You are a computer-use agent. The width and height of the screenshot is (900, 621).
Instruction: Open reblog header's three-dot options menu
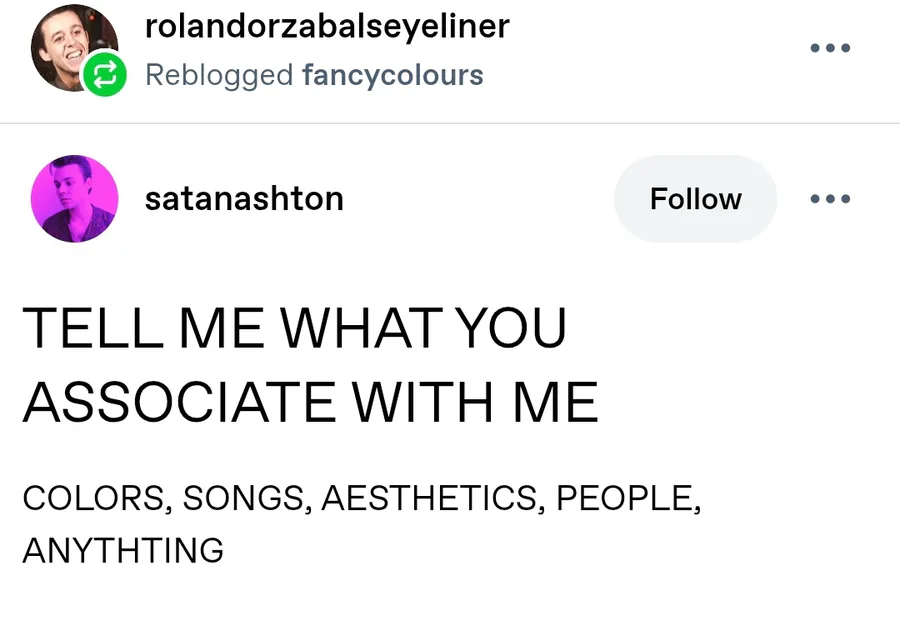click(x=830, y=48)
